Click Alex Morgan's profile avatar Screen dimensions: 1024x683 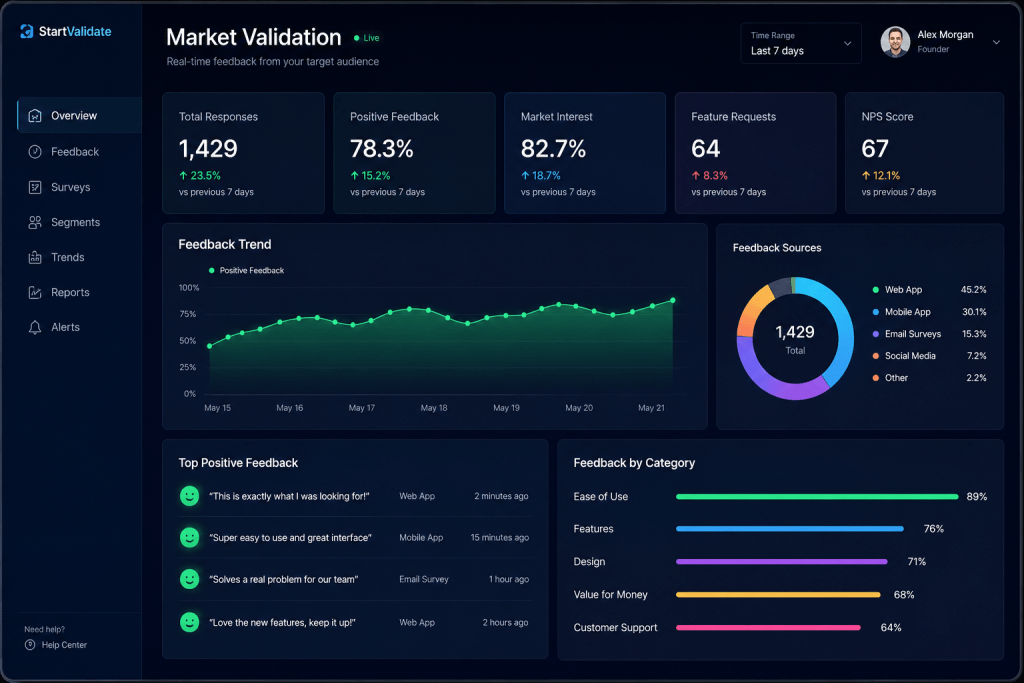coord(895,42)
